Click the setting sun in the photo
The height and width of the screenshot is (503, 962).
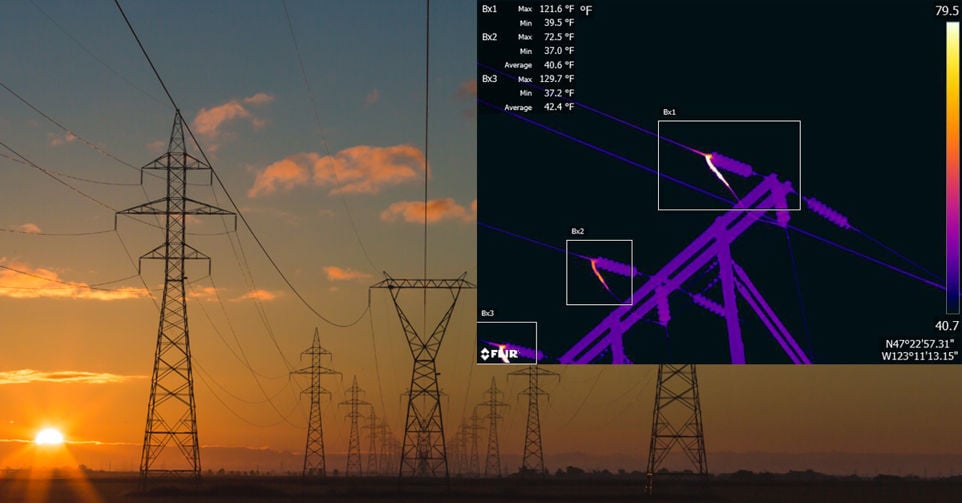point(48,436)
